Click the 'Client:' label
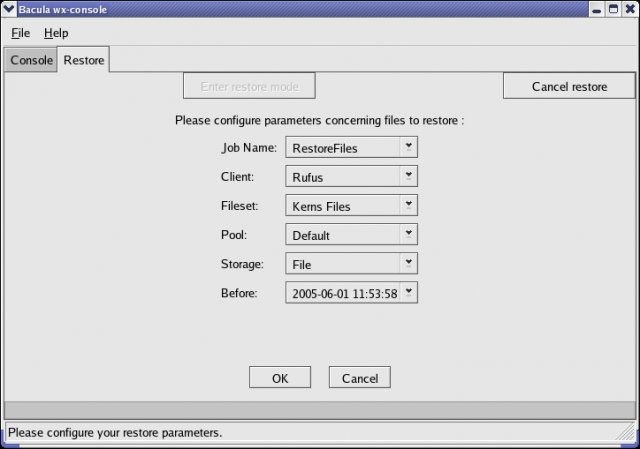 (237, 176)
